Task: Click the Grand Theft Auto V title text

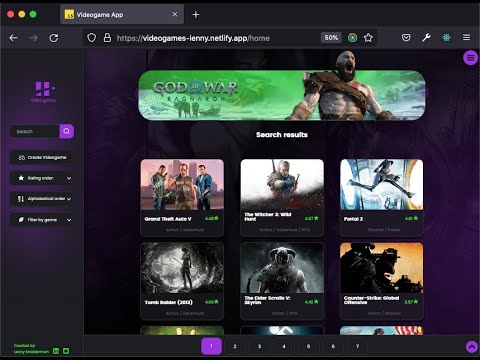Action: 168,219
